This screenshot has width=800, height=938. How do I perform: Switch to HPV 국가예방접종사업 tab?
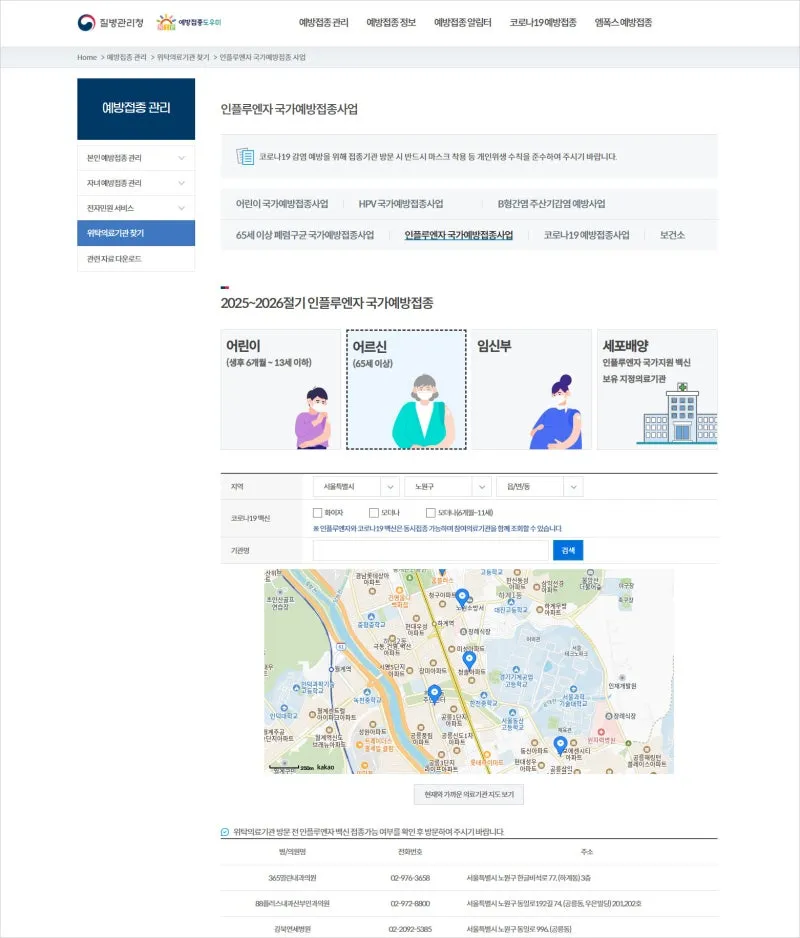(x=400, y=204)
